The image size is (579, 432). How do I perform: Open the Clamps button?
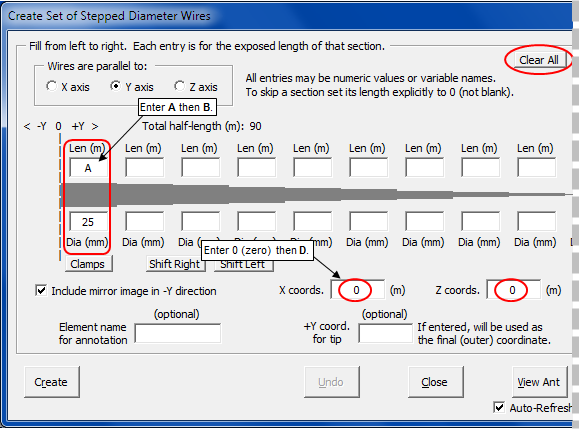tap(88, 264)
